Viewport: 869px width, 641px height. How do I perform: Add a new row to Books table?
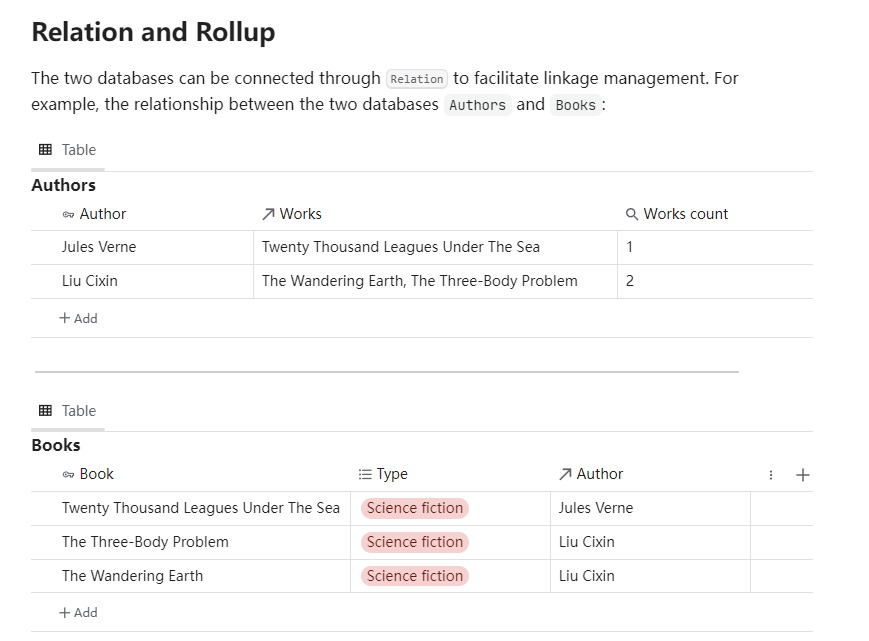[x=78, y=612]
